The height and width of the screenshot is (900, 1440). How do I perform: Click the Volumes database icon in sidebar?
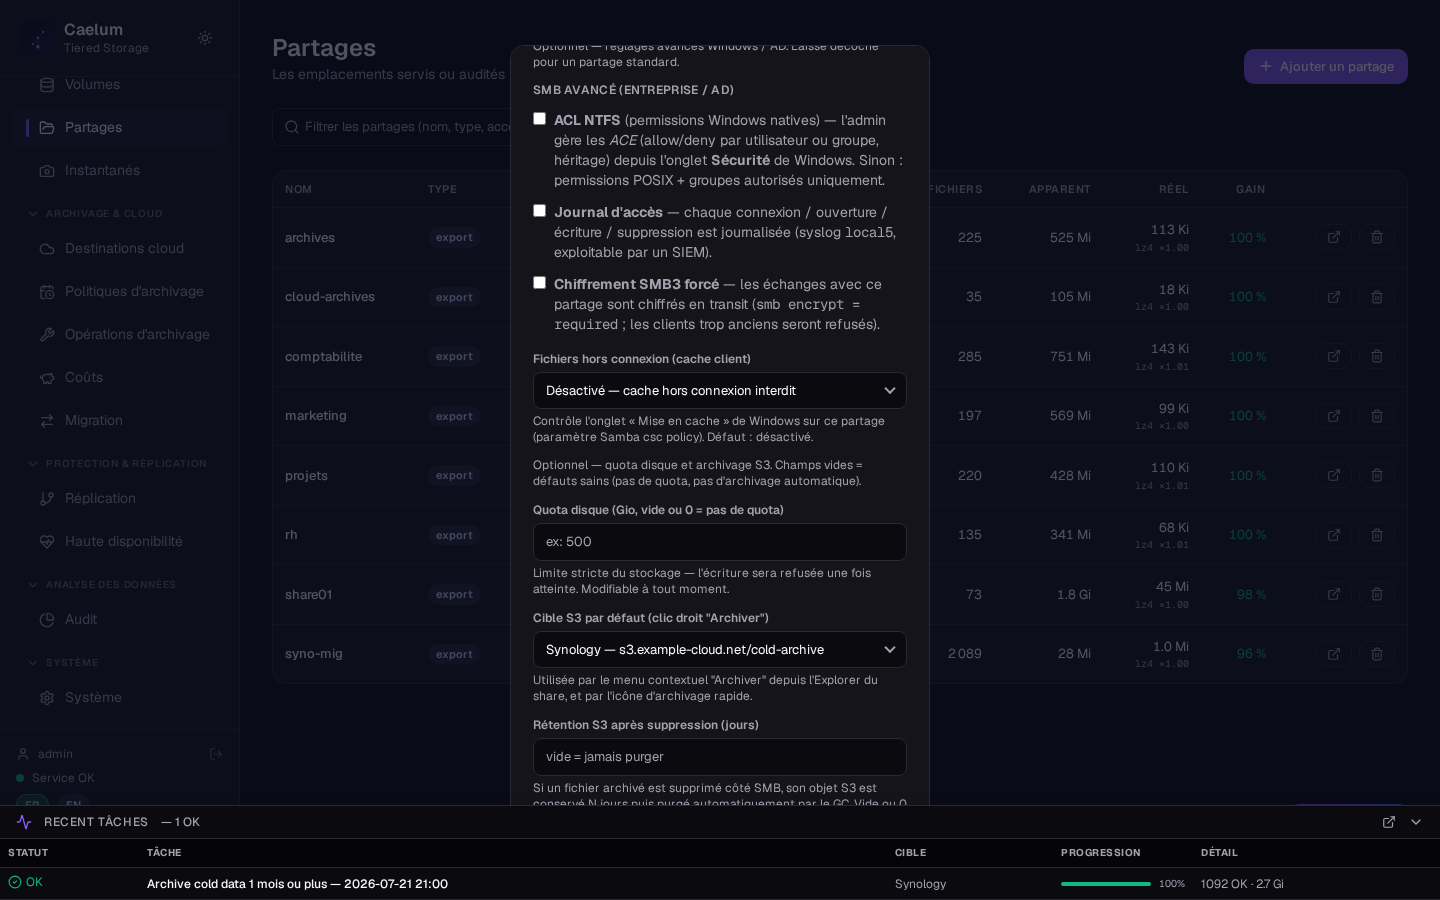[x=47, y=85]
